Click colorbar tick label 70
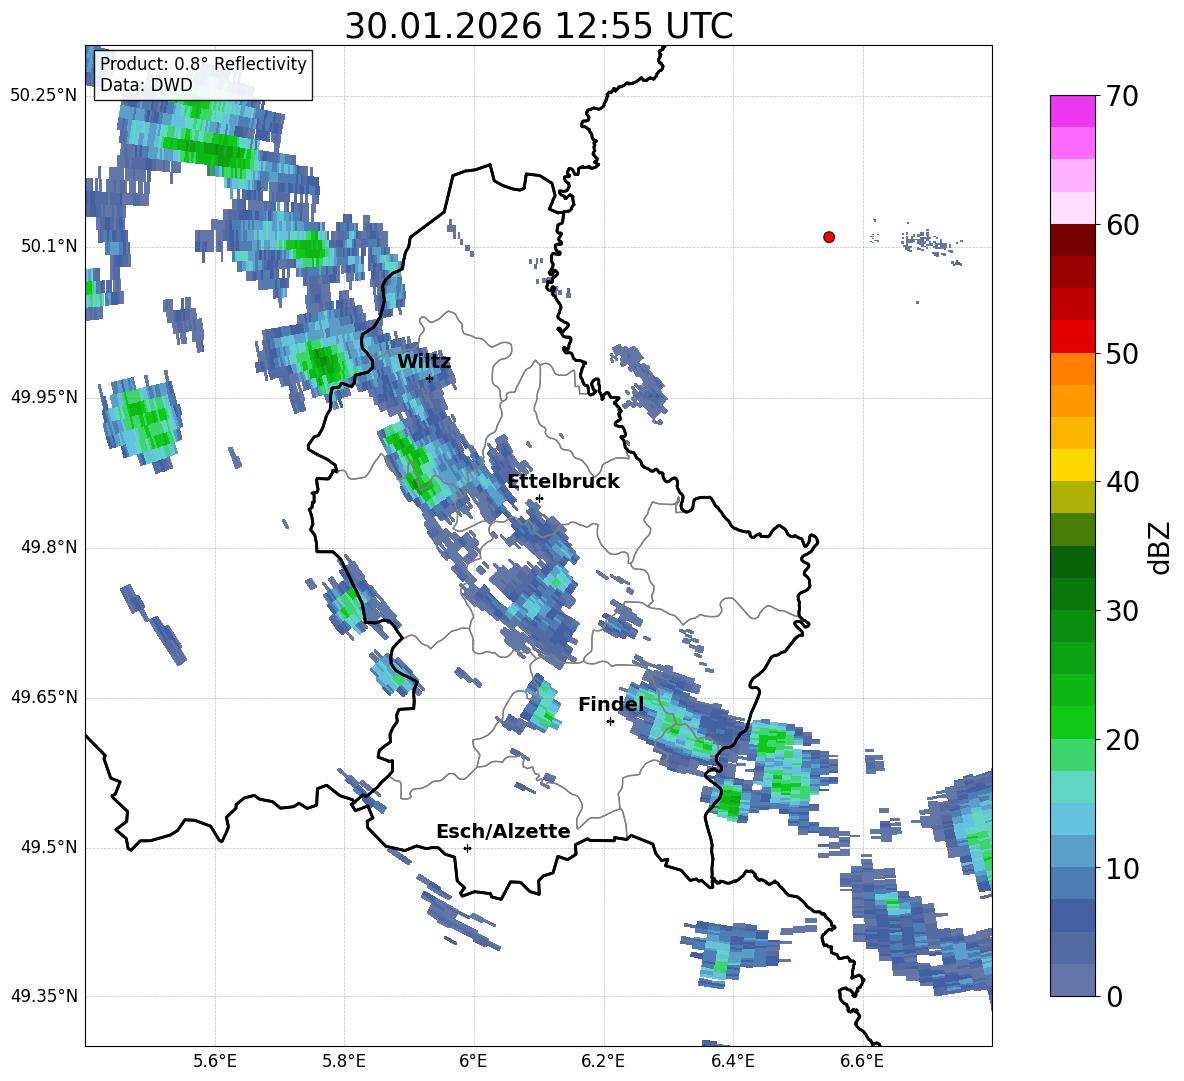 coord(1121,96)
